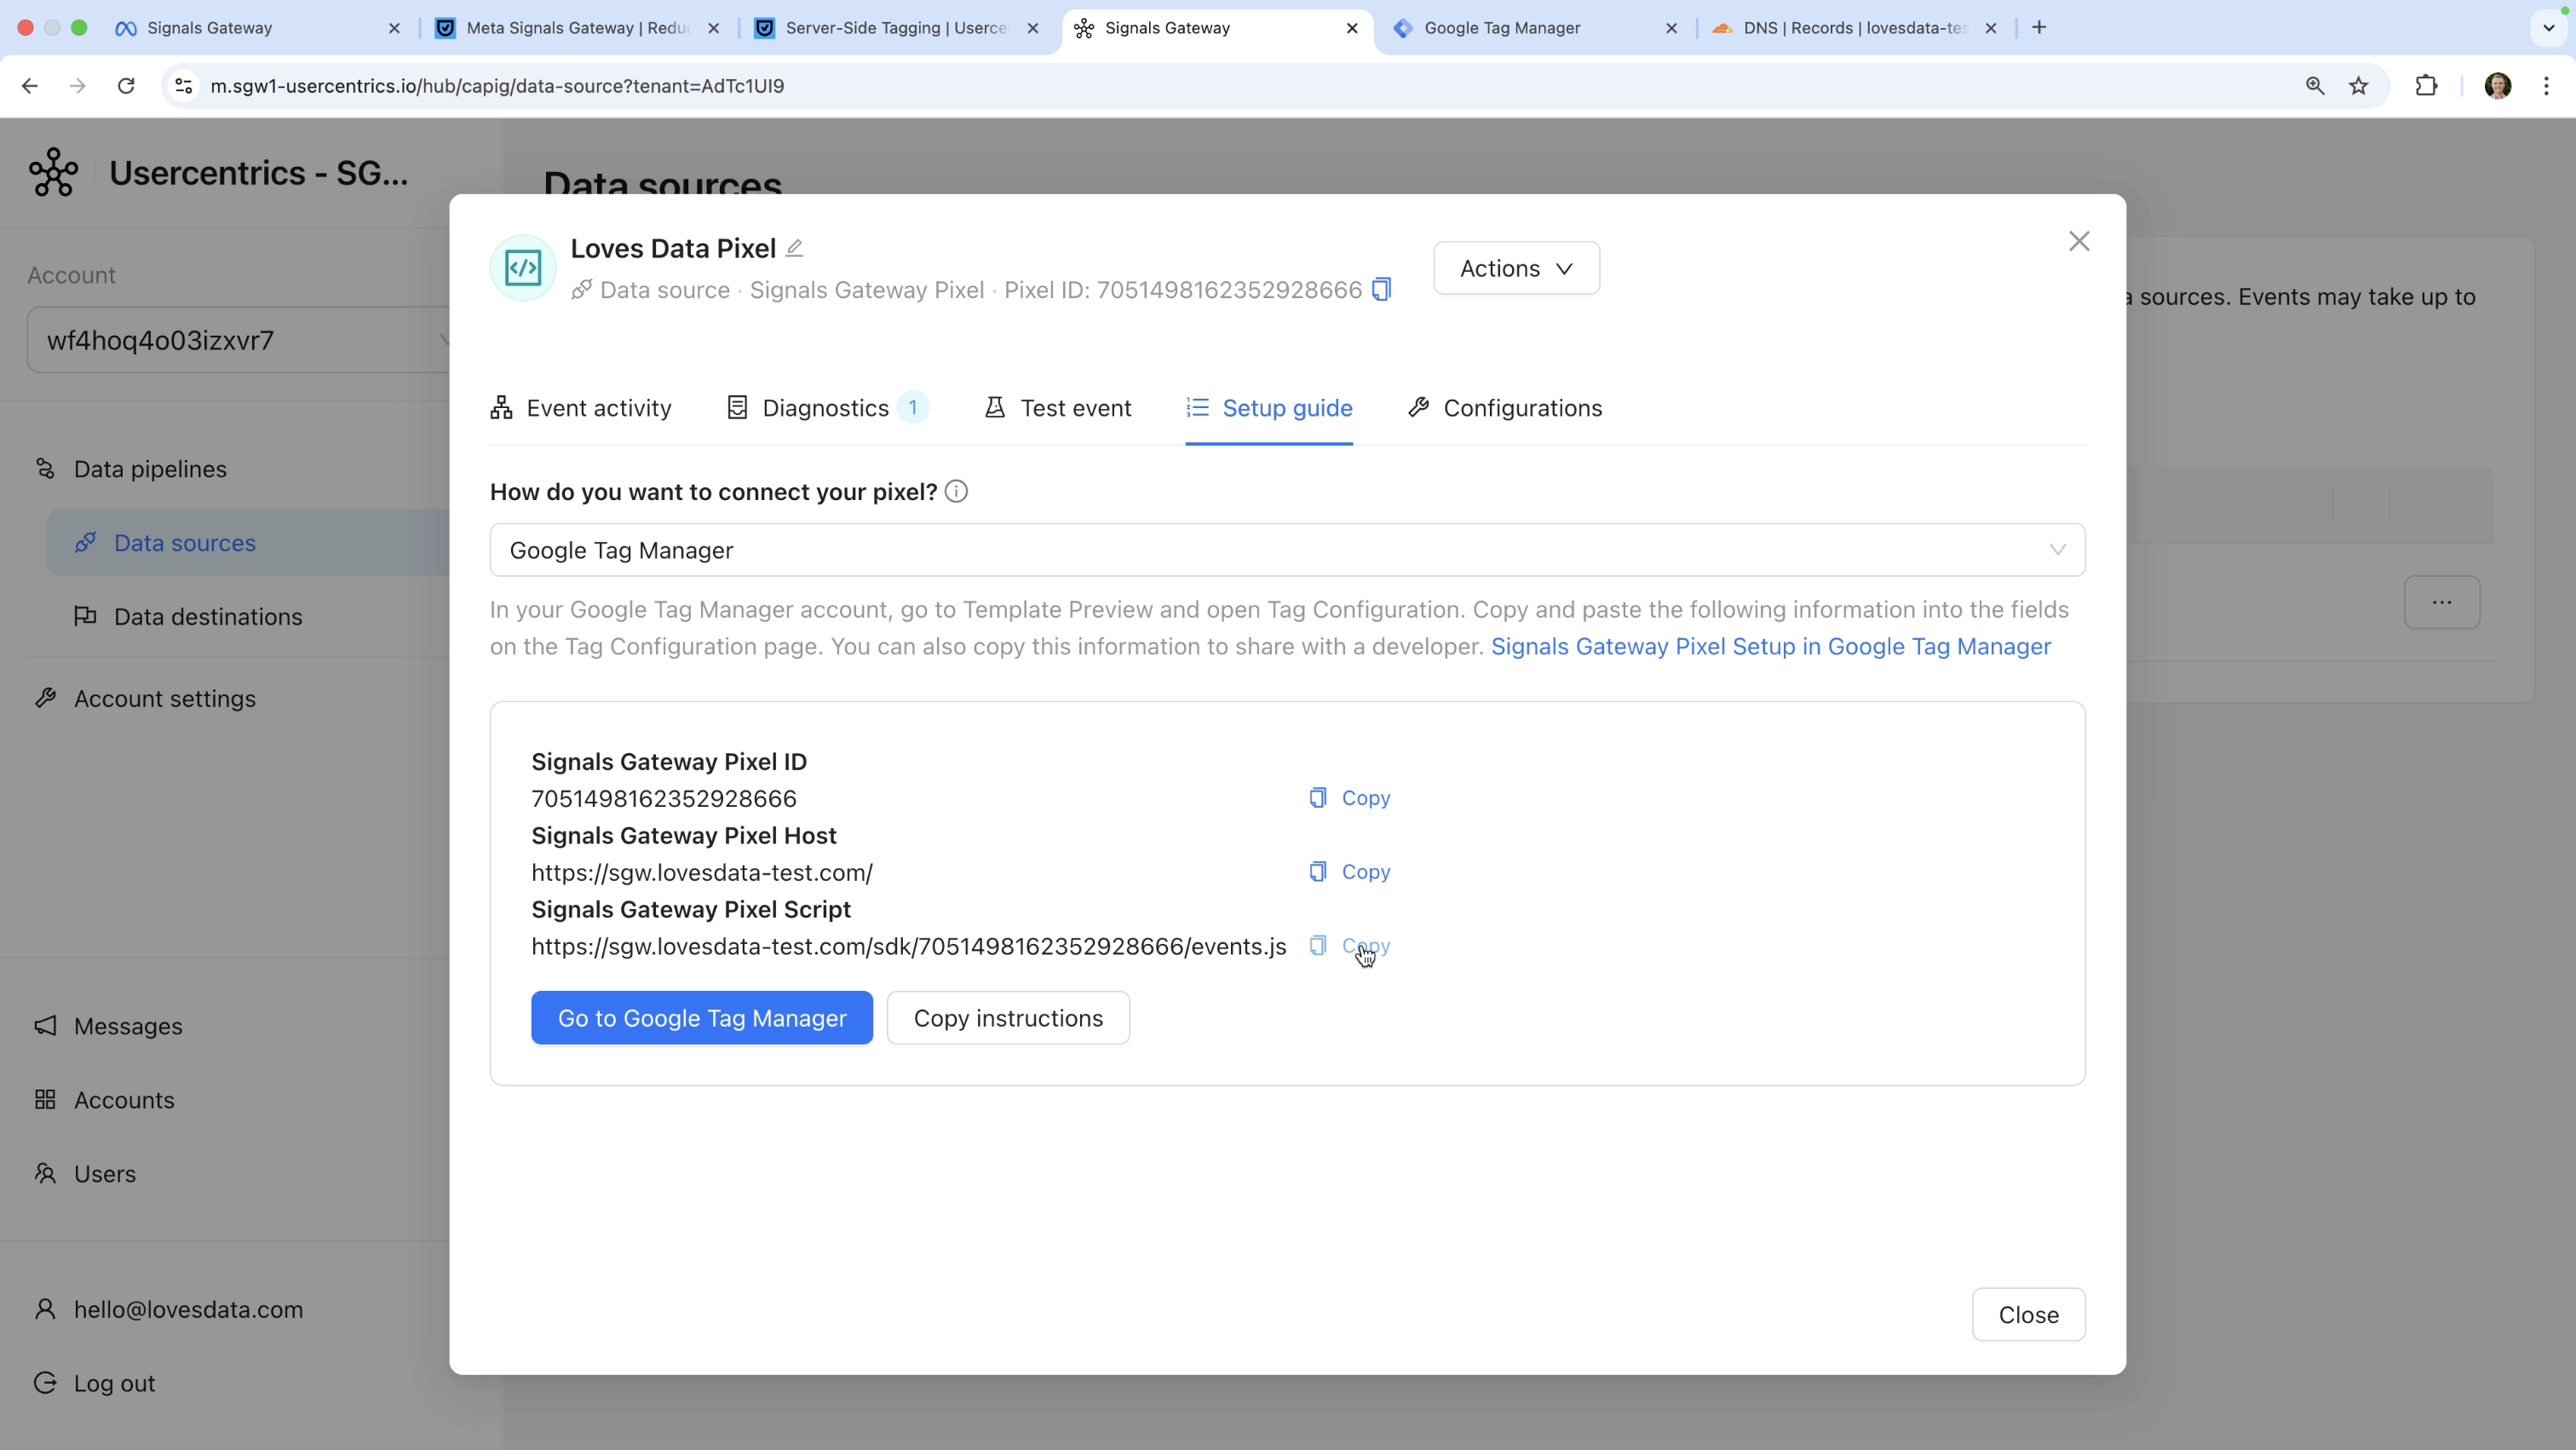Open the tab search dropdown arrow
The width and height of the screenshot is (2576, 1450).
2548,28
